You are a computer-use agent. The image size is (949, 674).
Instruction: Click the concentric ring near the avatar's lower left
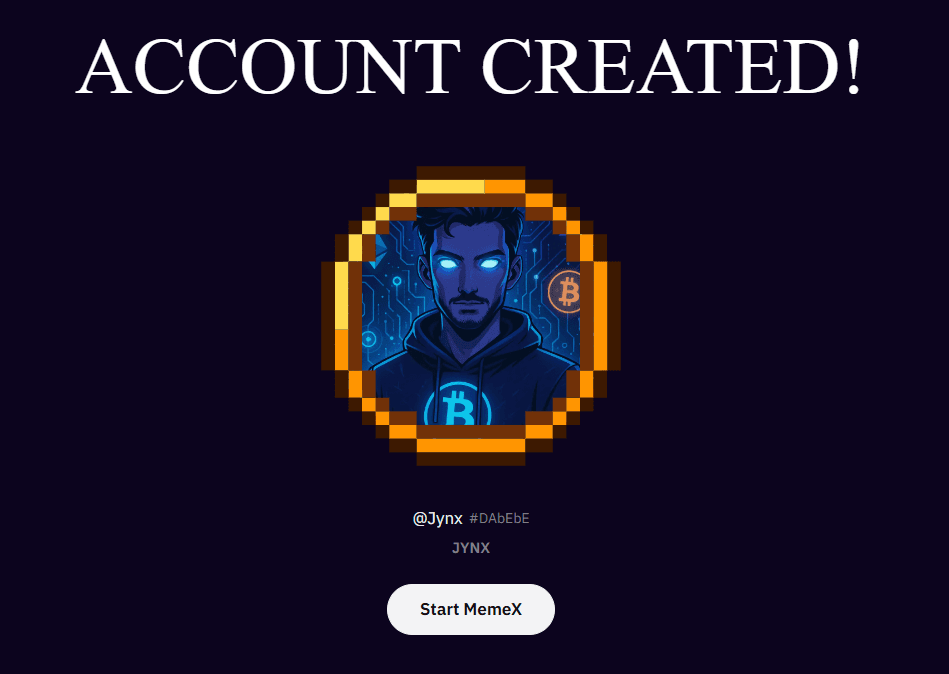tap(368, 340)
